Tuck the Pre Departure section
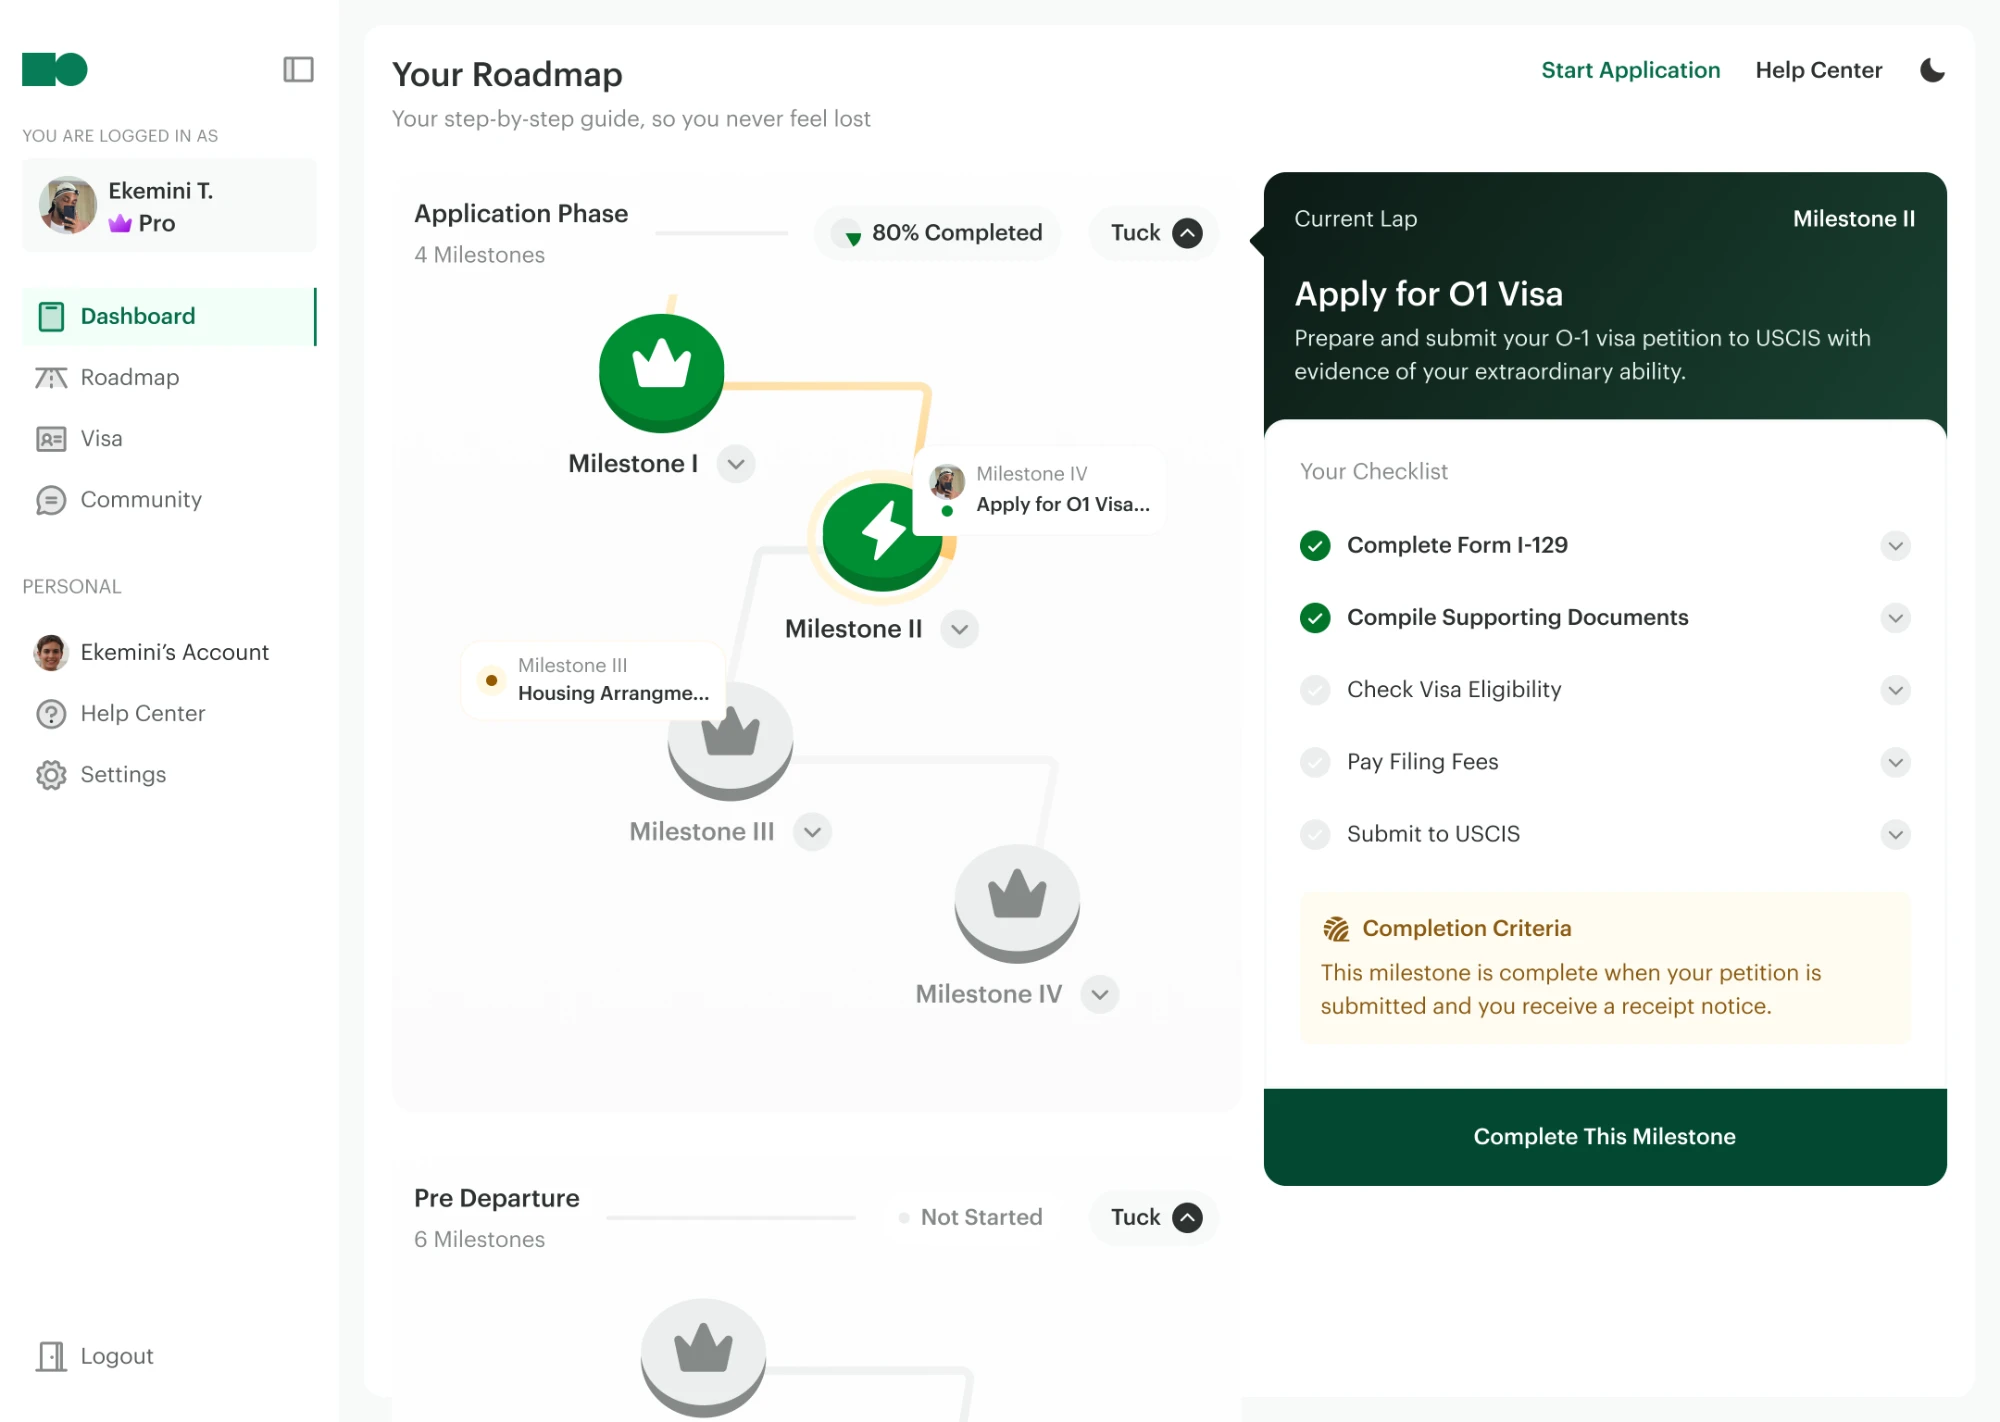 (x=1155, y=1217)
